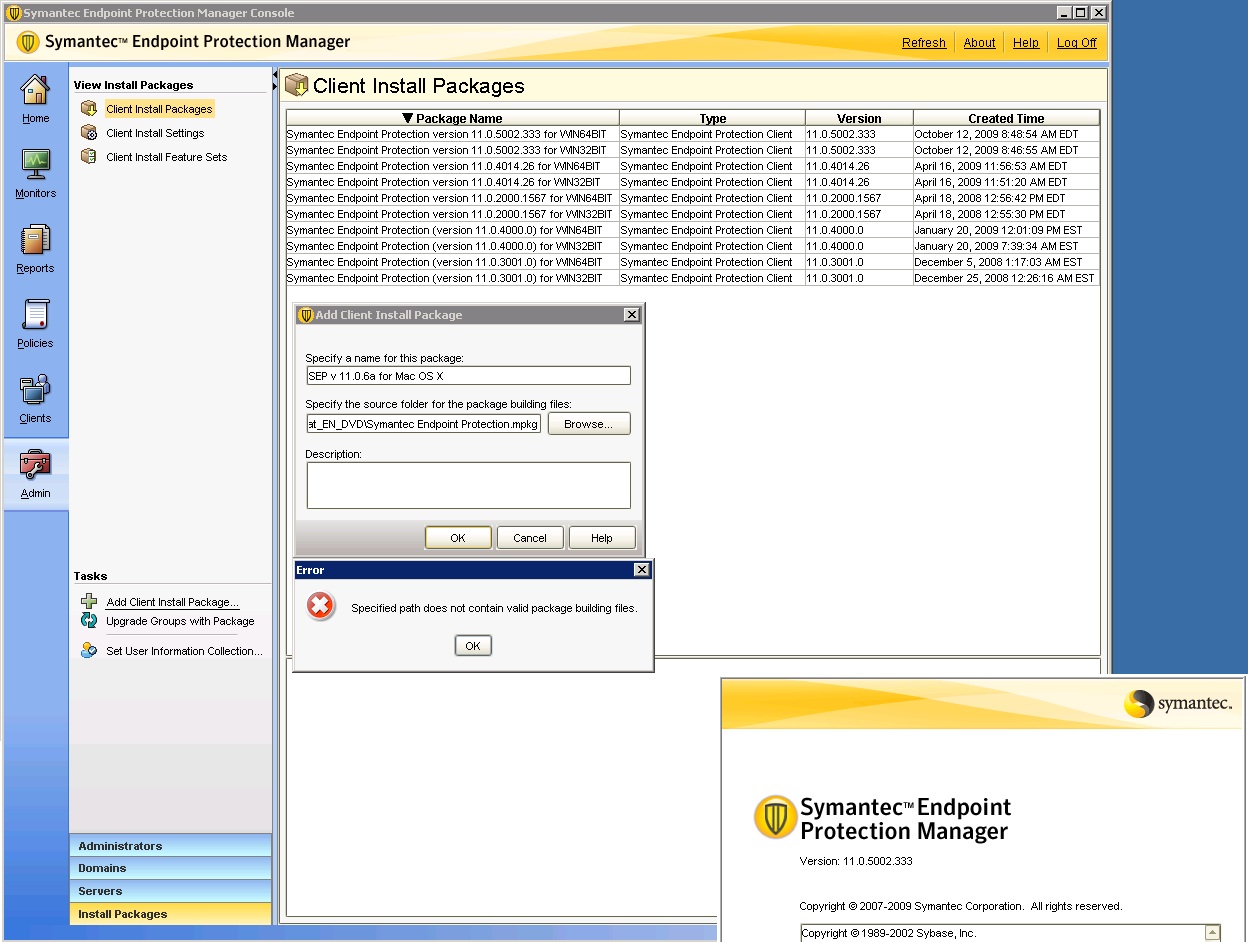
Task: Select the 11.0.3001.0 WIN64BIT package row
Action: (693, 262)
